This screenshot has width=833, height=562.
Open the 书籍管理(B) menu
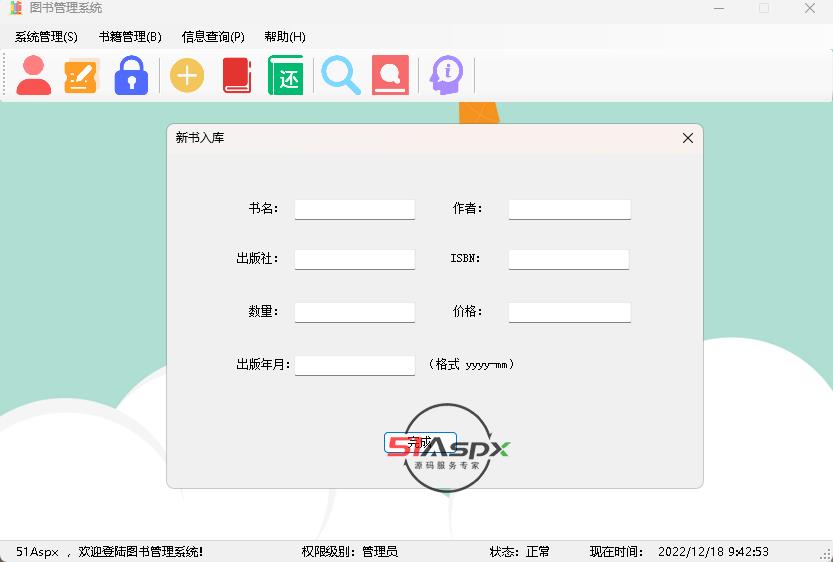point(130,37)
